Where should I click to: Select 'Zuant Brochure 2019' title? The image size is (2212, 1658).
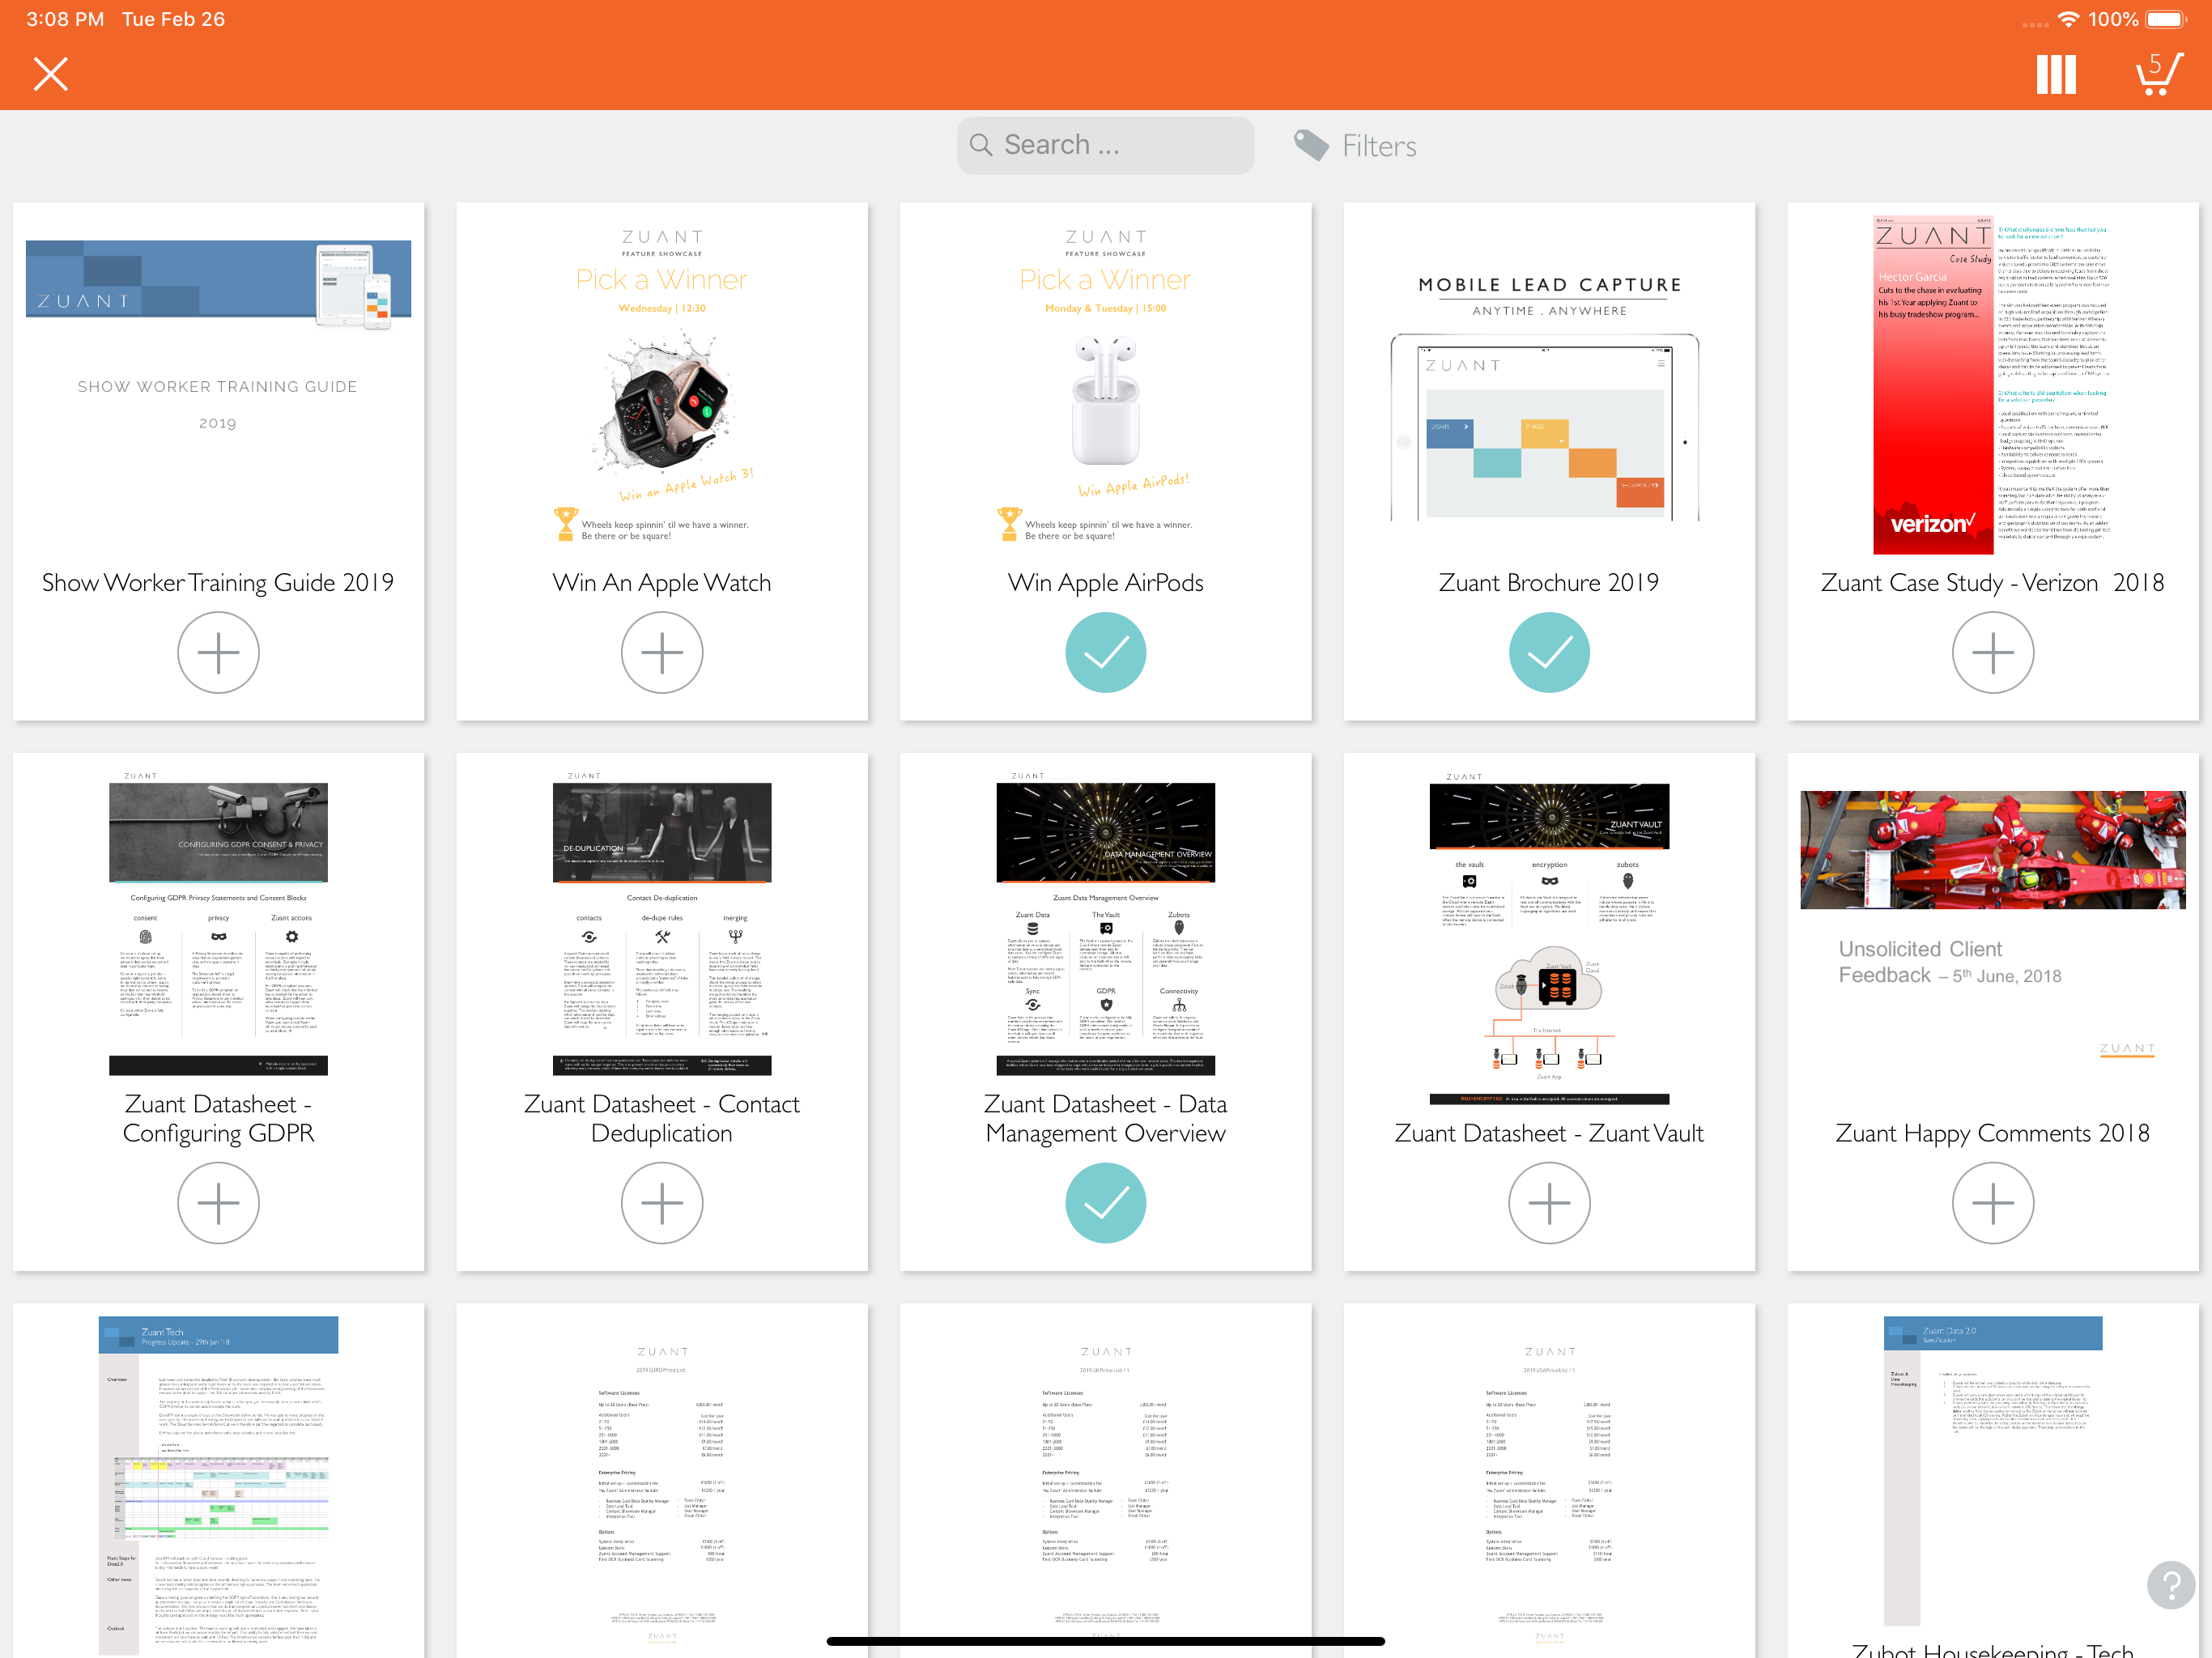(1549, 583)
